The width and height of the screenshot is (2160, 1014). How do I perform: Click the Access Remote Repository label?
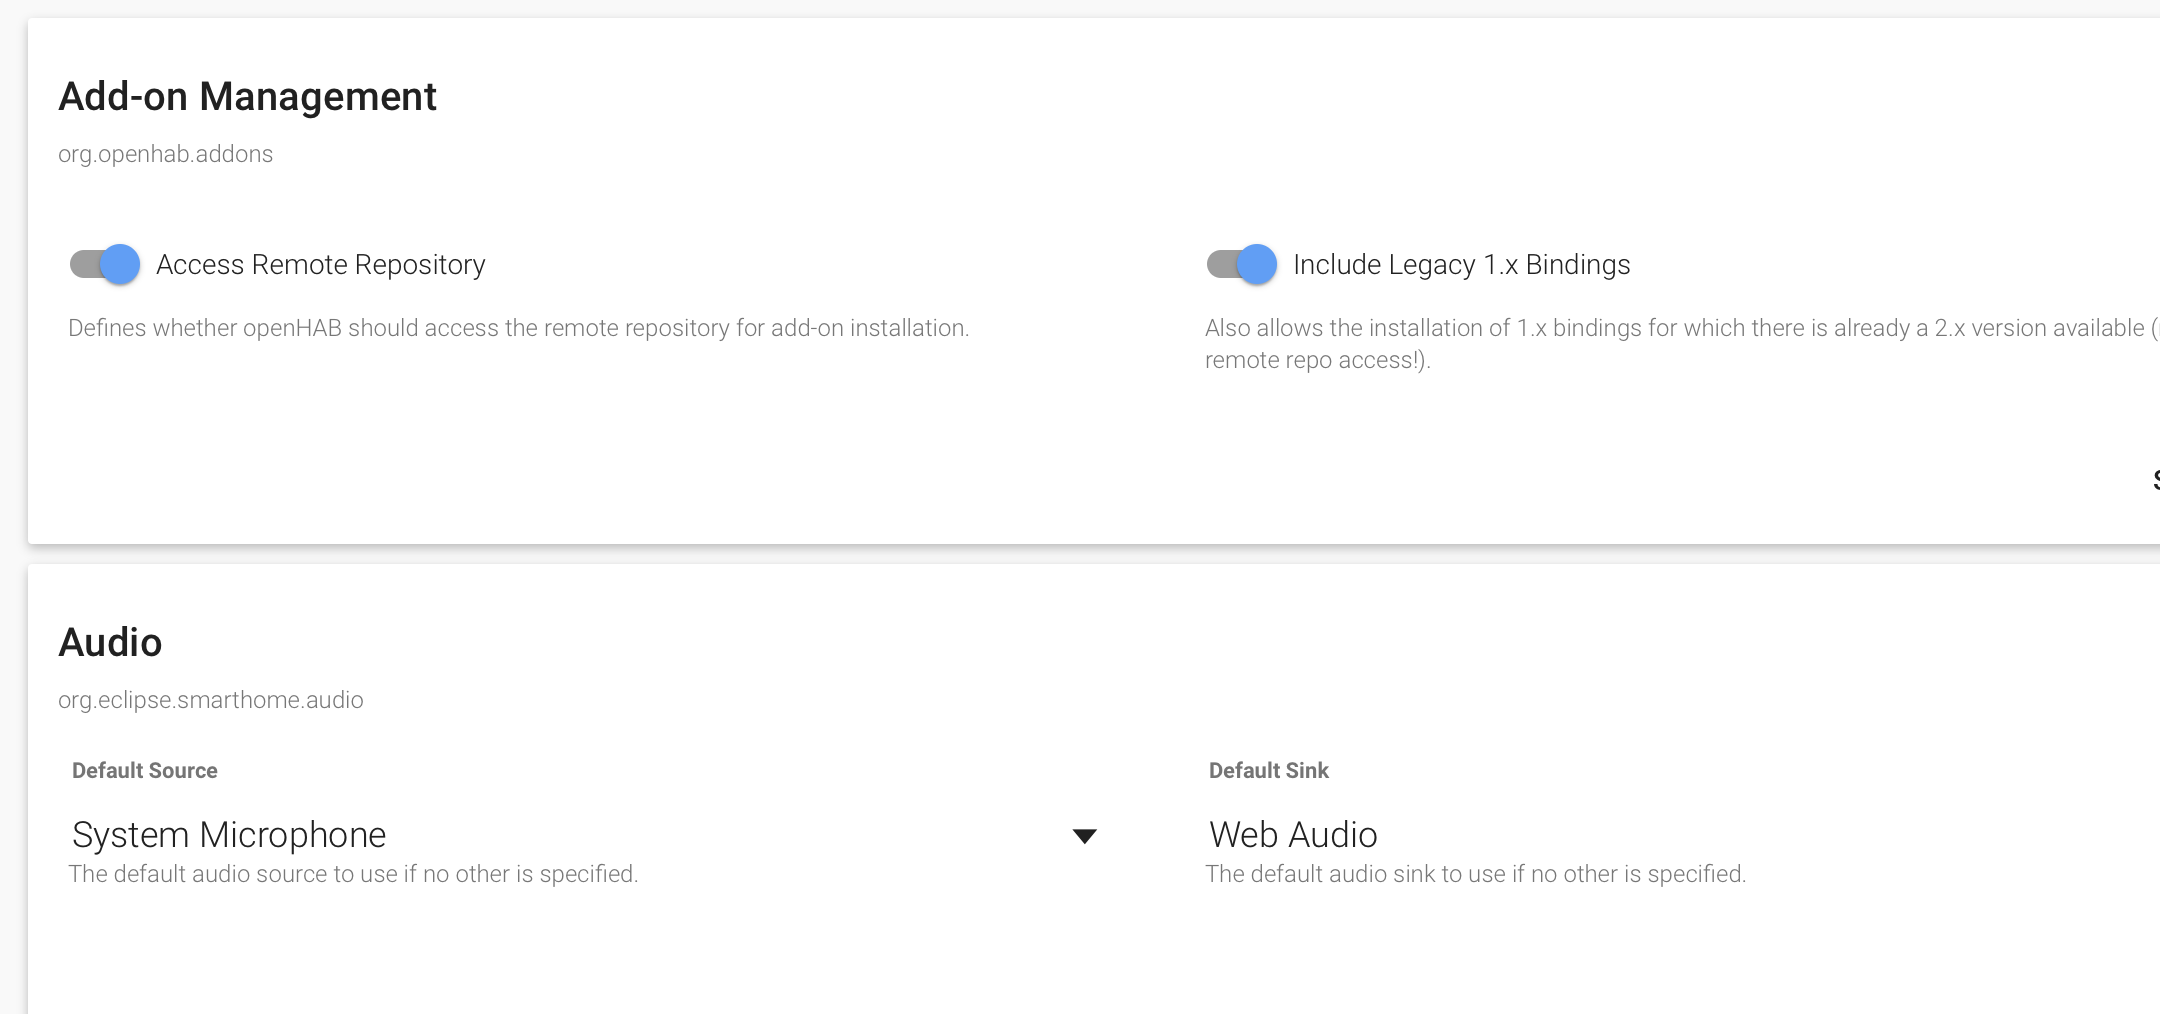320,264
